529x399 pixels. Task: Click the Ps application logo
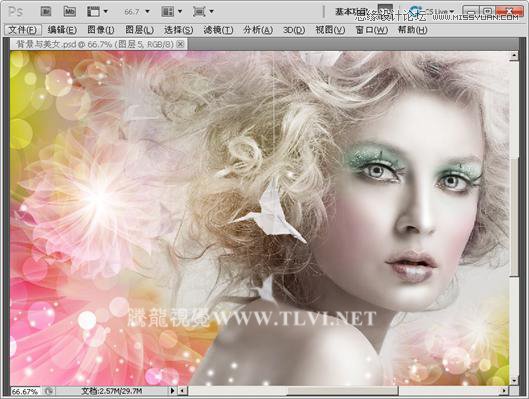(16, 12)
